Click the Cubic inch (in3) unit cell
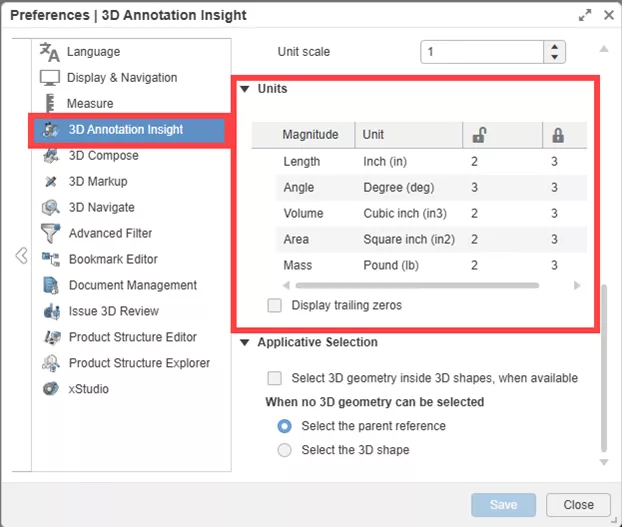This screenshot has height=527, width=622. 405,214
